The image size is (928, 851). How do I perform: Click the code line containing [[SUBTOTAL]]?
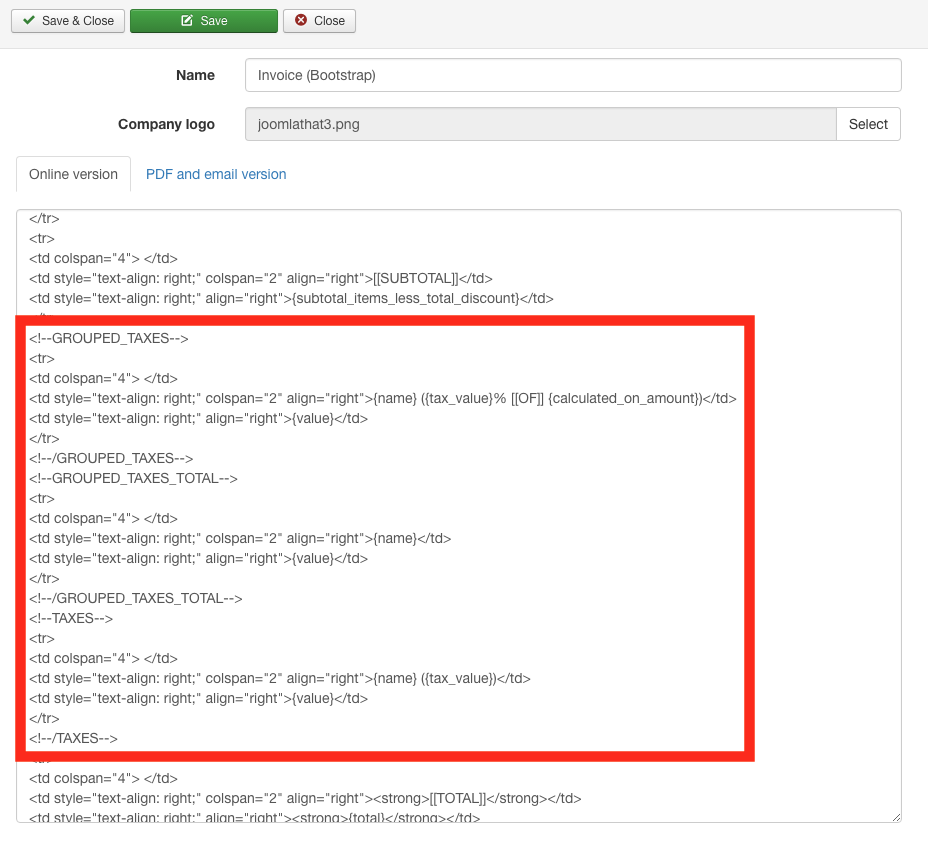(x=260, y=278)
